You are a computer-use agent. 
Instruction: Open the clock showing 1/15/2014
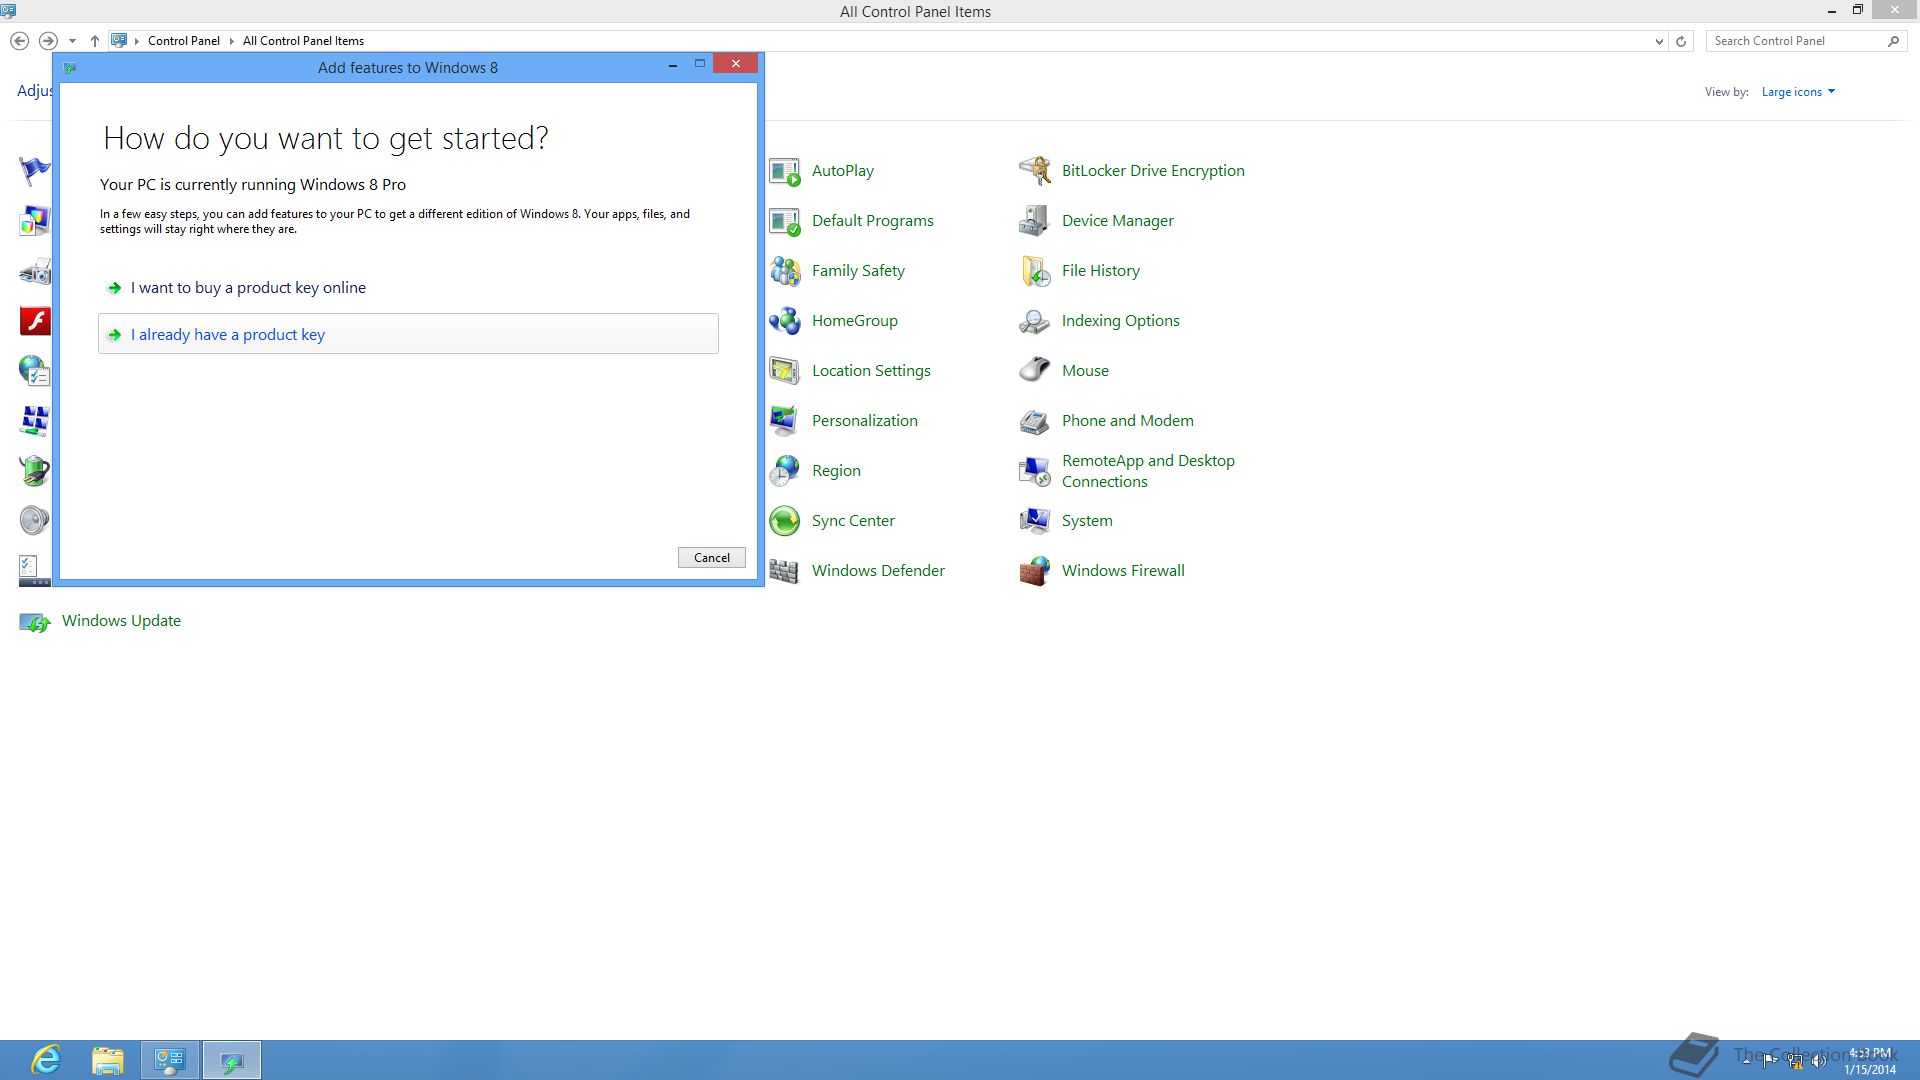click(x=1870, y=1061)
